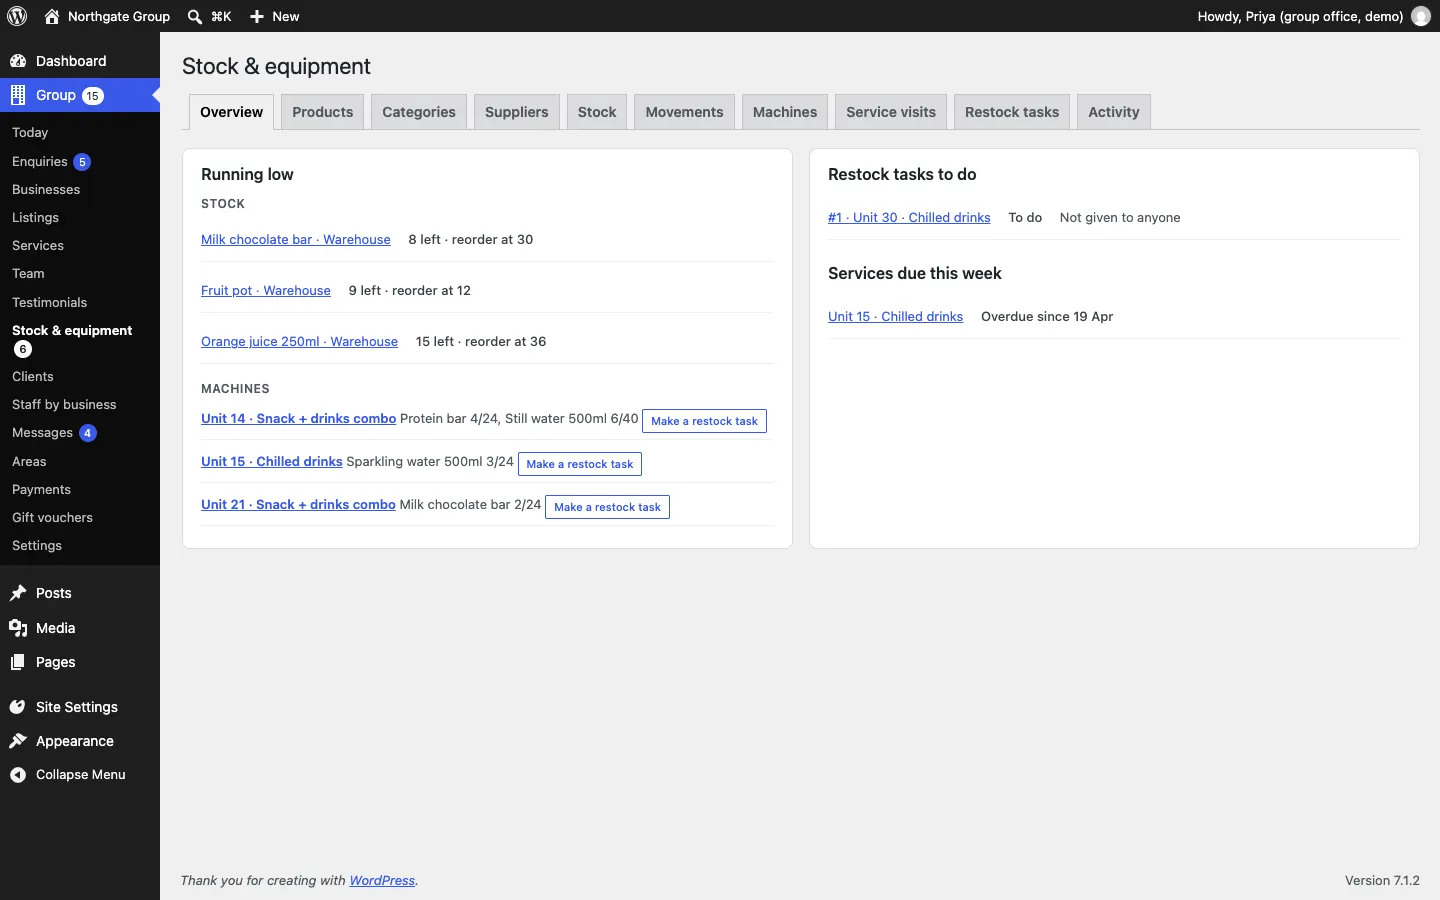Make a restock task for Unit 14
The image size is (1440, 900).
[704, 421]
